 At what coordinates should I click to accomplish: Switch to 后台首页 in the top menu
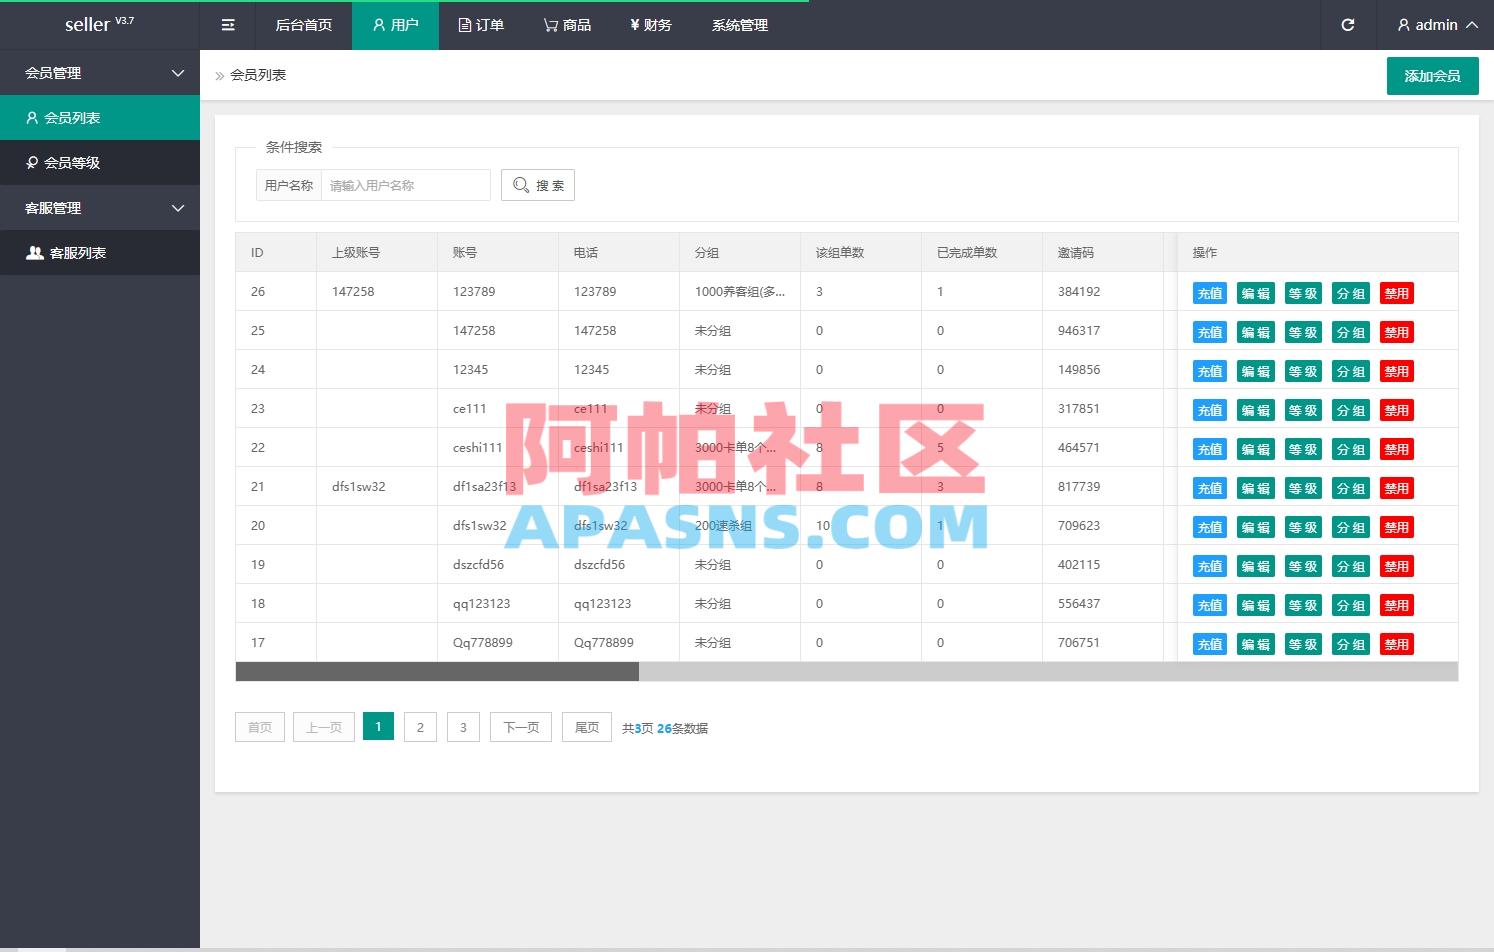pos(304,25)
